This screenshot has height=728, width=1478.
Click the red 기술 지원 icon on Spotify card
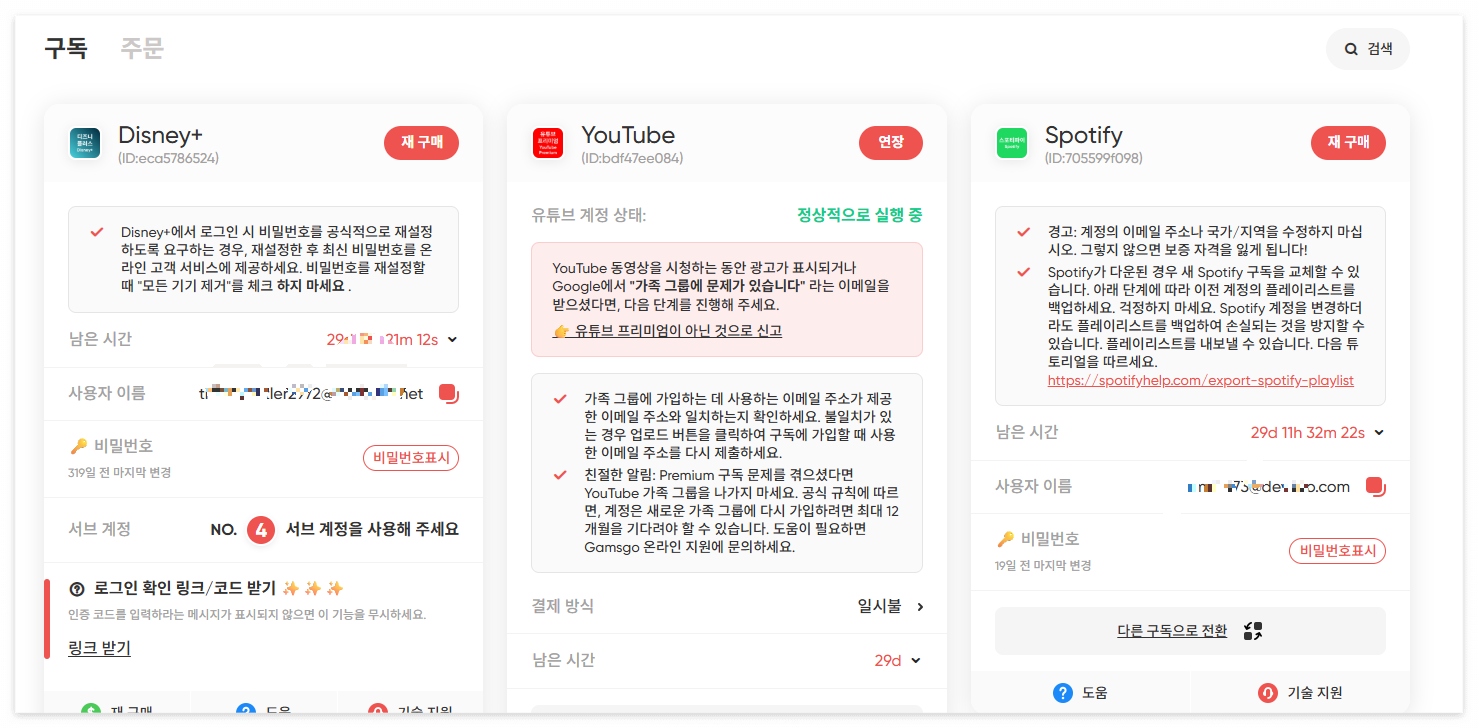point(1267,692)
